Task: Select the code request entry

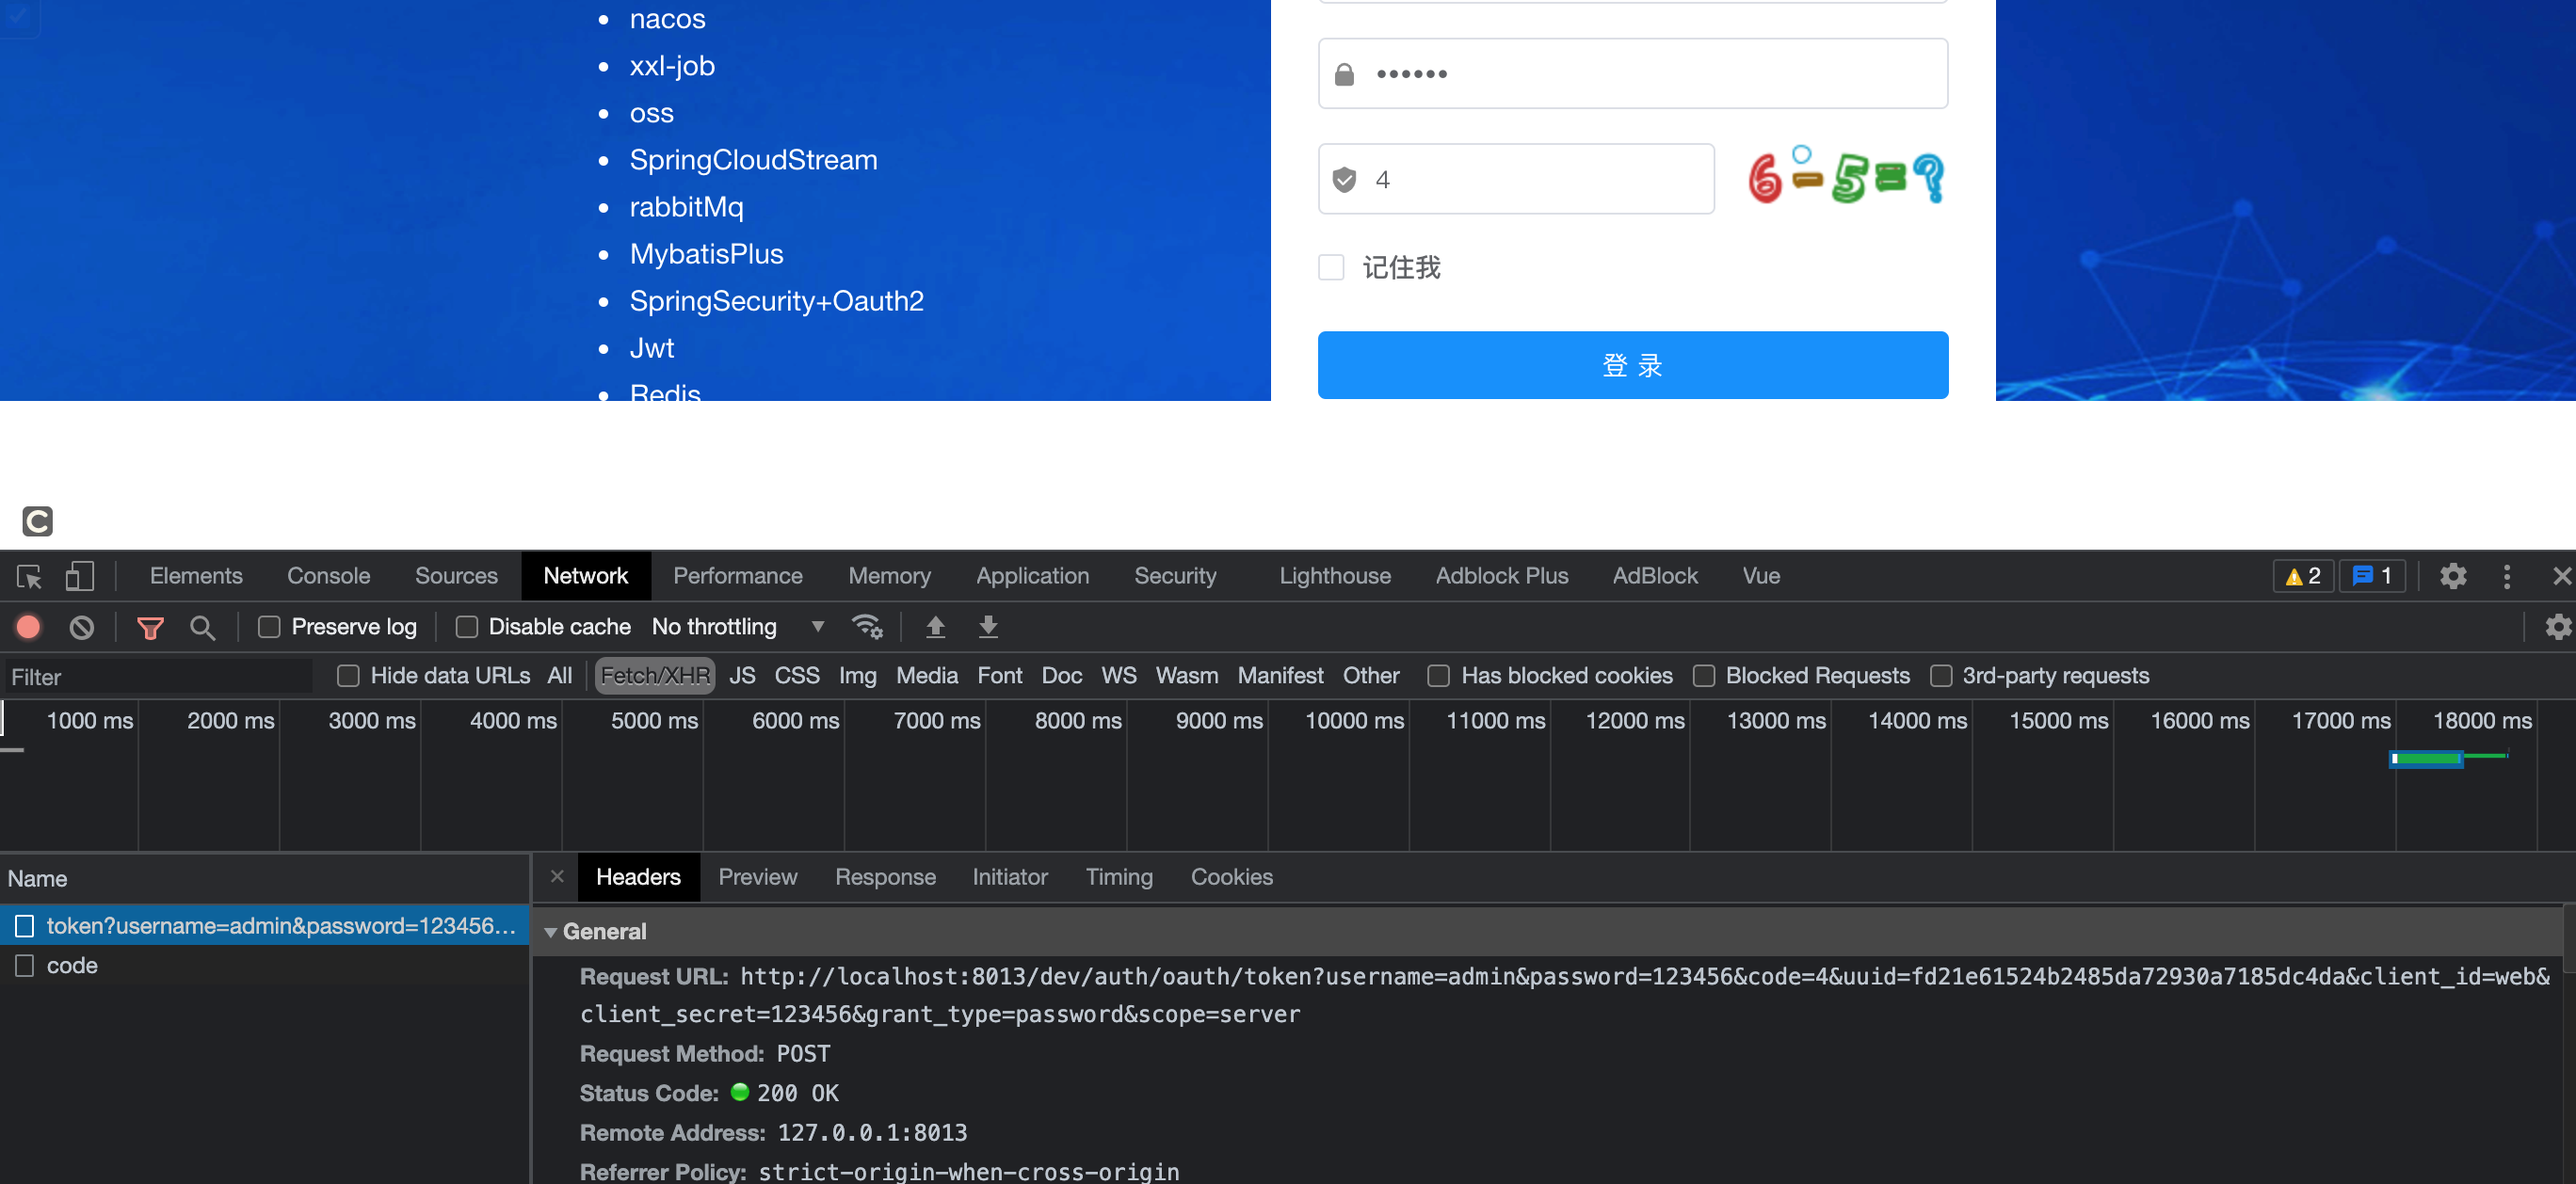Action: click(x=72, y=965)
